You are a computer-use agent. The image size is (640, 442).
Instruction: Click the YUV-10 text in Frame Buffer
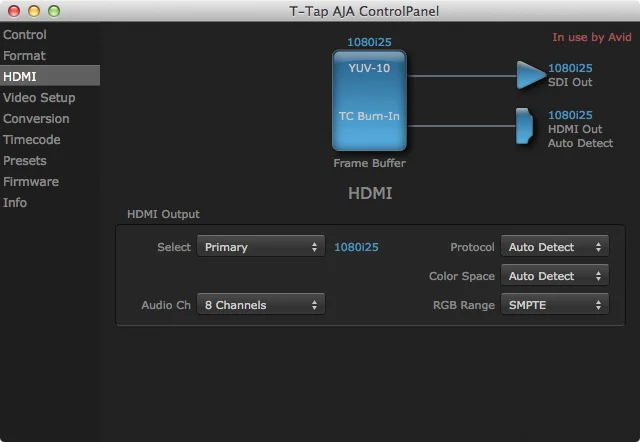coord(369,68)
